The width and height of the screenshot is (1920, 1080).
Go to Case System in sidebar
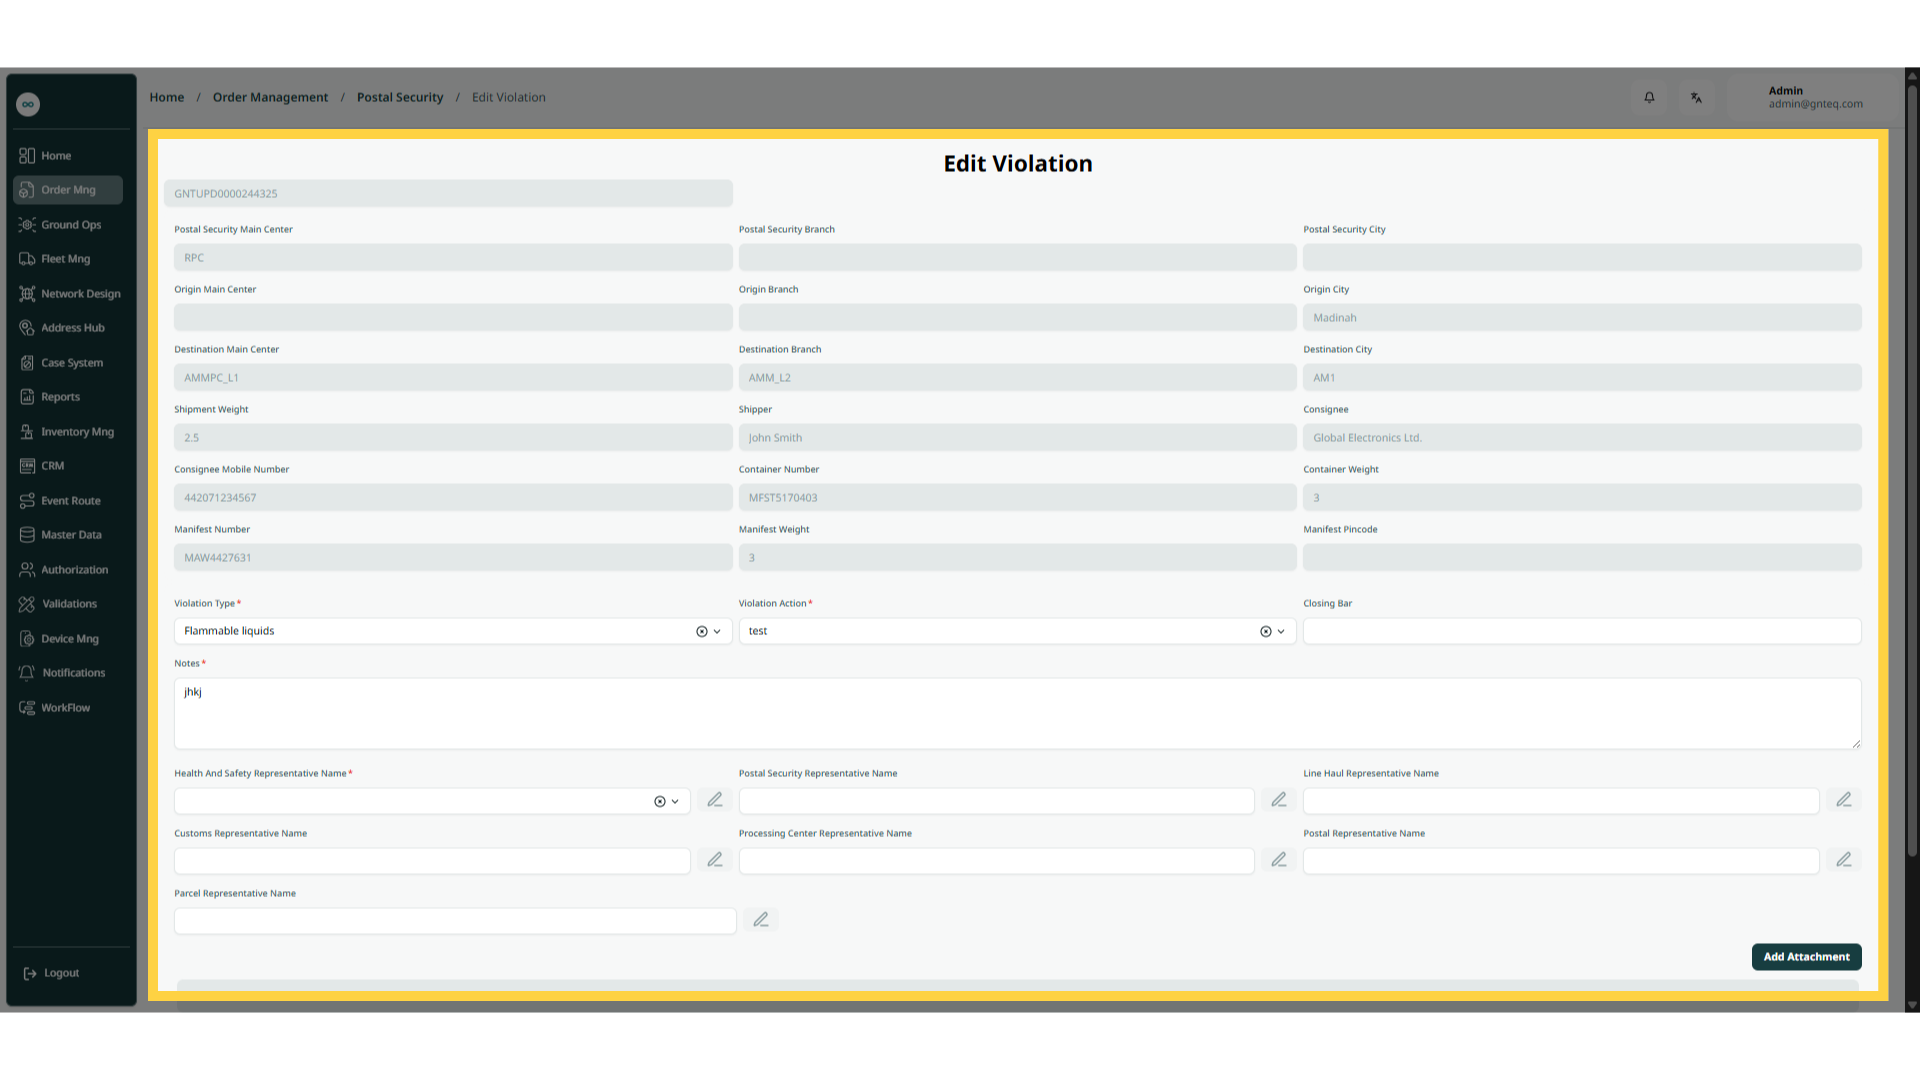[x=70, y=363]
